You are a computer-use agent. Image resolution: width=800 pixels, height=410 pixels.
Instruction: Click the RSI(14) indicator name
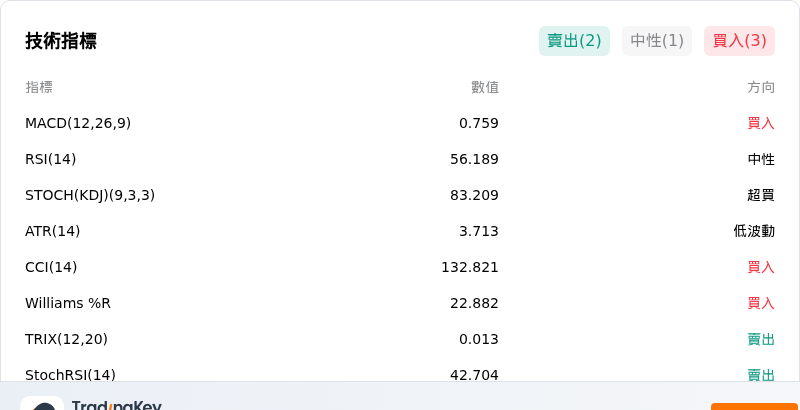coord(51,160)
